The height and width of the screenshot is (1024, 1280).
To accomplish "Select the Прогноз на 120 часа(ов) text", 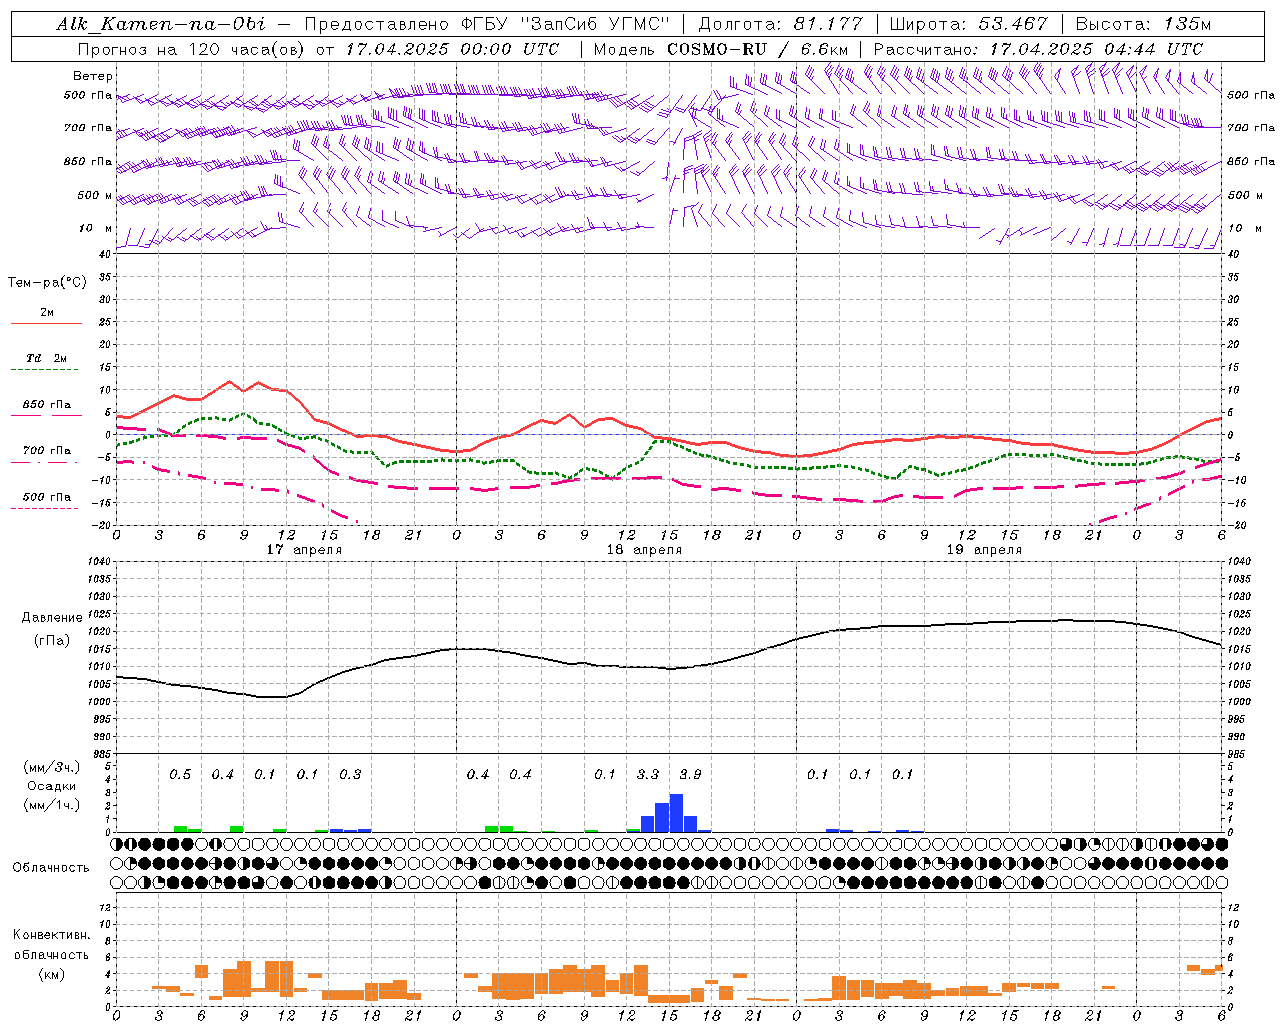I will pos(193,49).
